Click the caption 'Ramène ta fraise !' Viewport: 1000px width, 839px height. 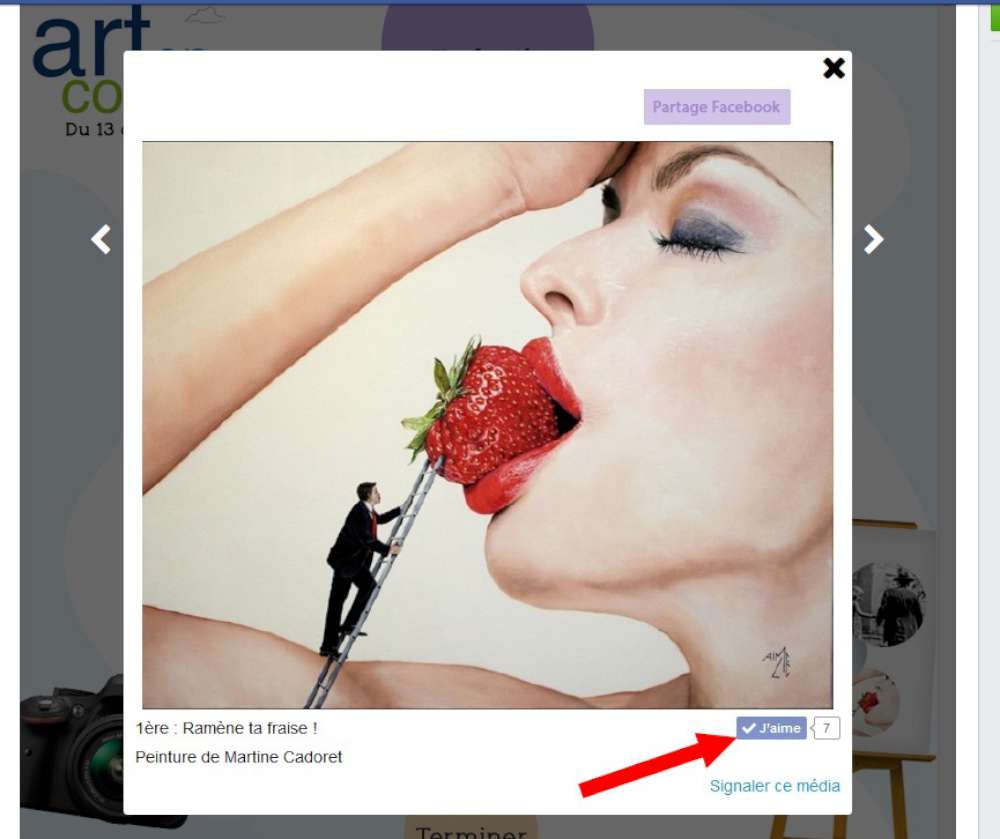click(x=250, y=728)
